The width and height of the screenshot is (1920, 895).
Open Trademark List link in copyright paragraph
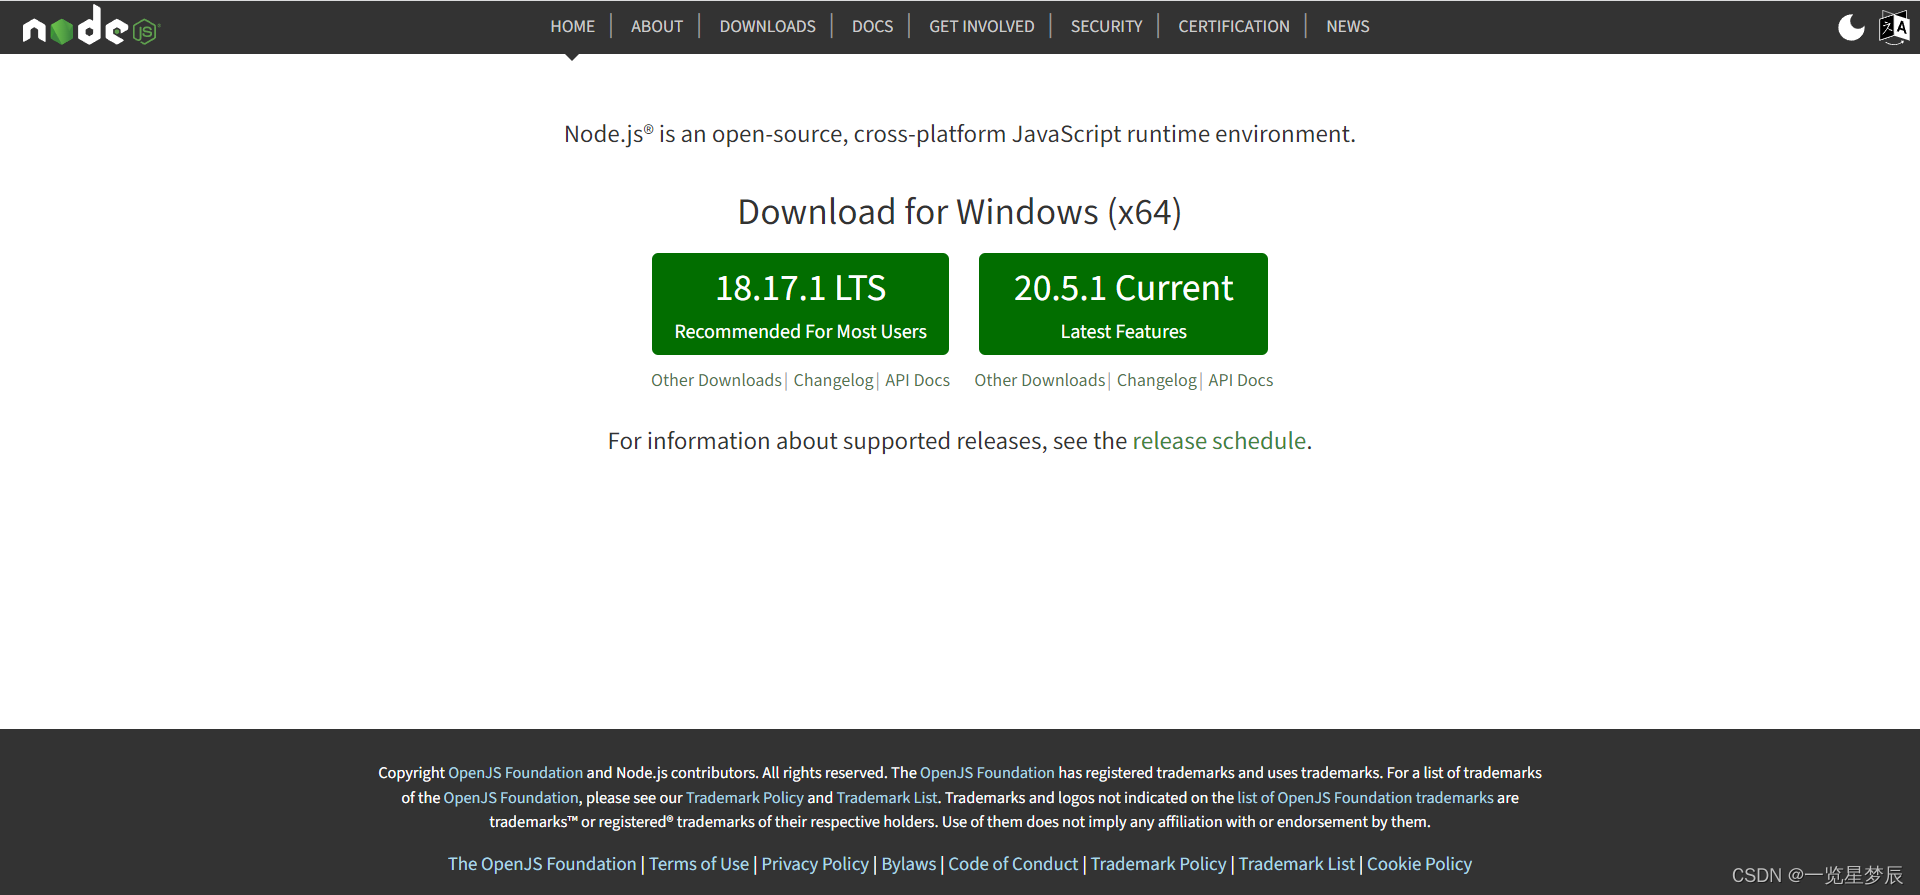click(x=887, y=798)
